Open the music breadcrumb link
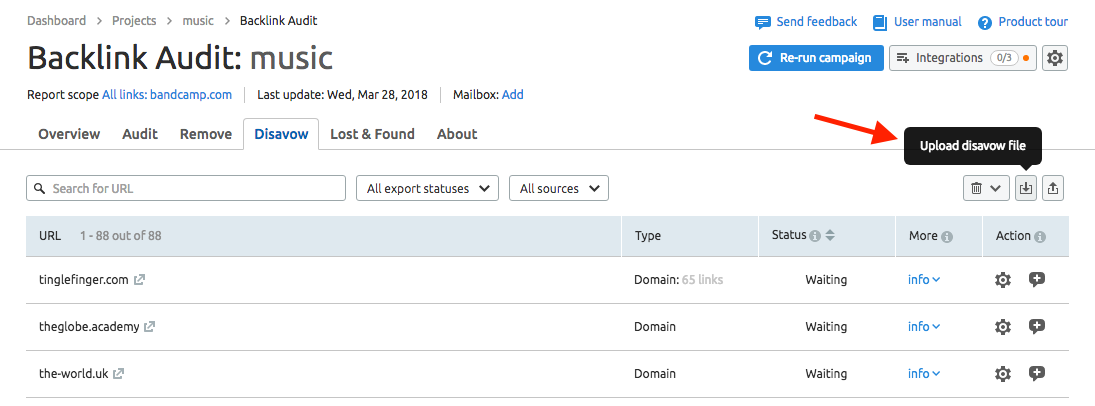This screenshot has width=1095, height=406. coord(198,21)
